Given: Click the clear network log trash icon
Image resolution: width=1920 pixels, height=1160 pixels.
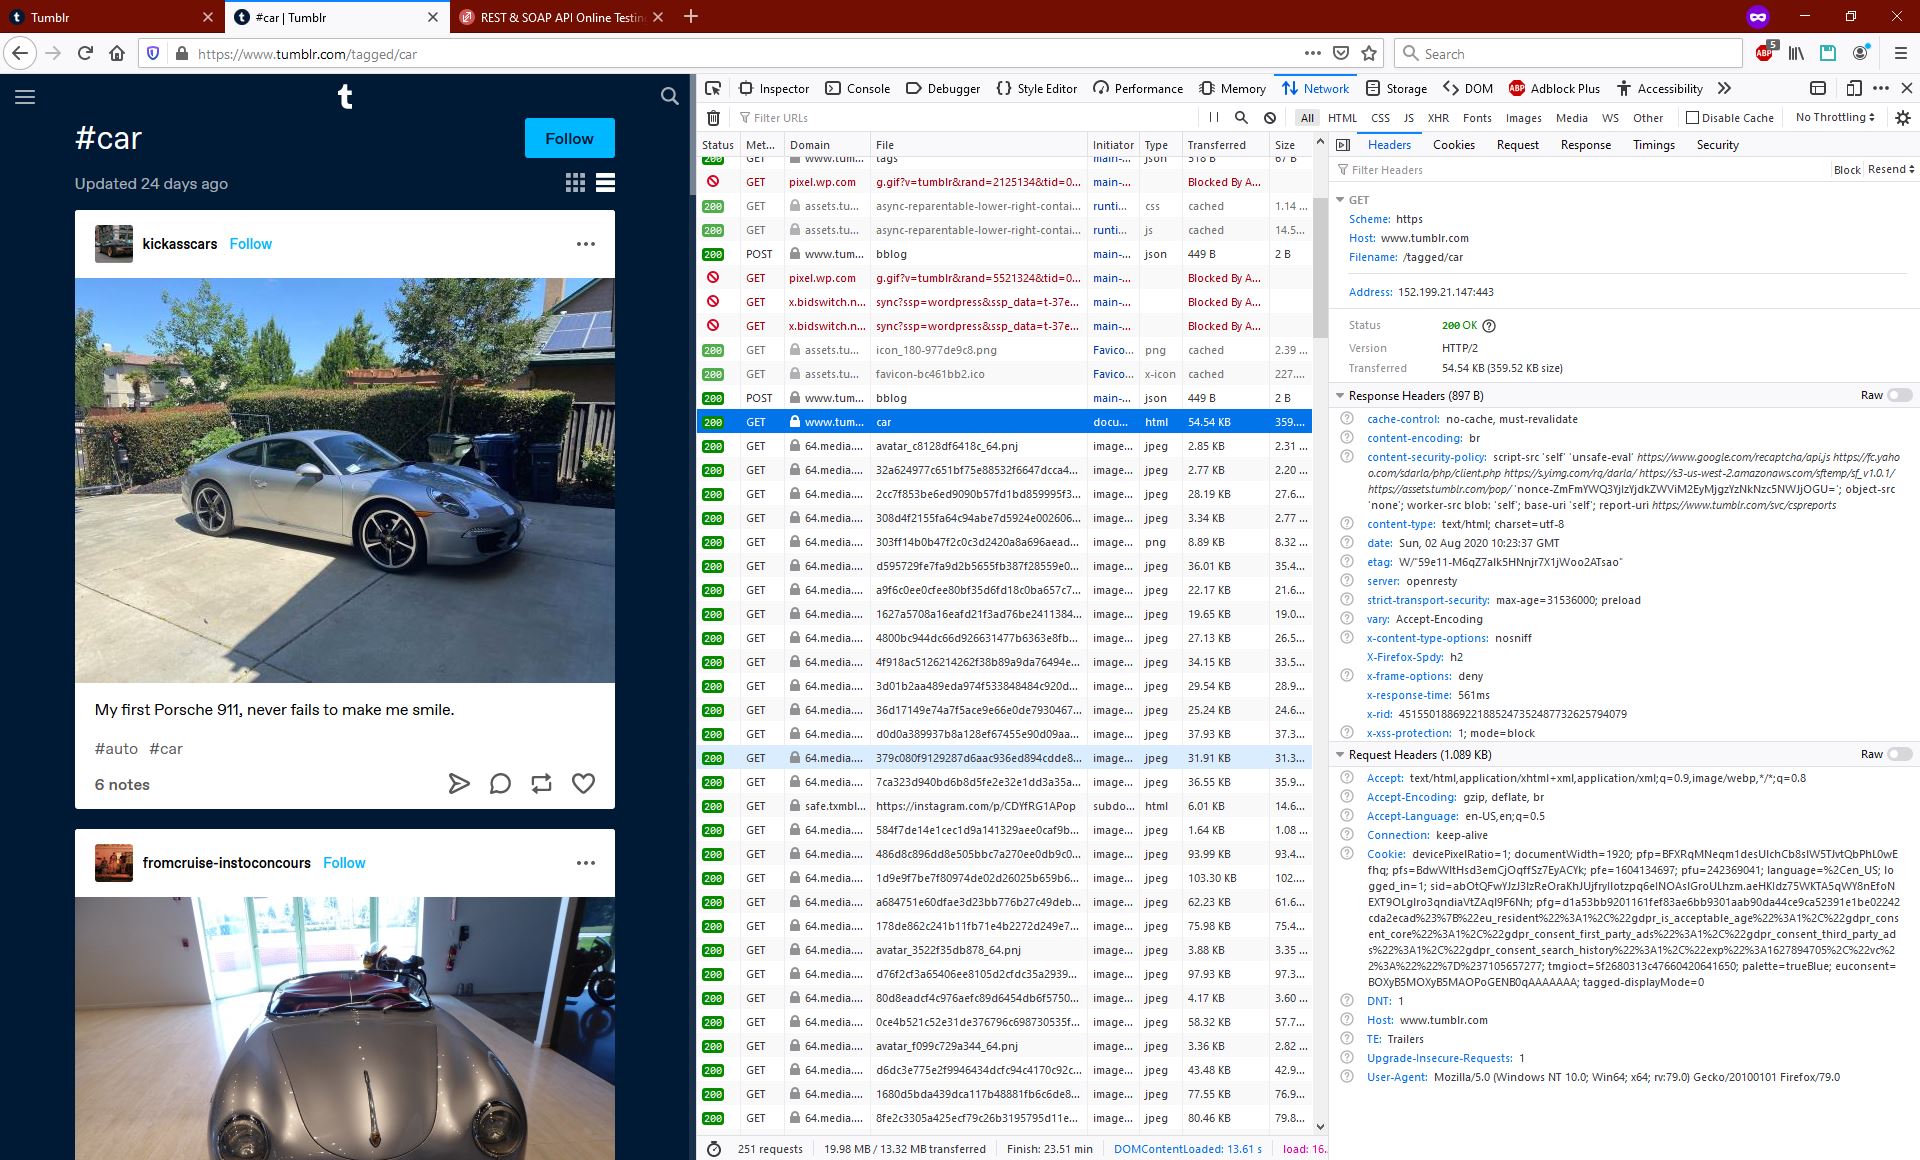Looking at the screenshot, I should pyautogui.click(x=713, y=118).
